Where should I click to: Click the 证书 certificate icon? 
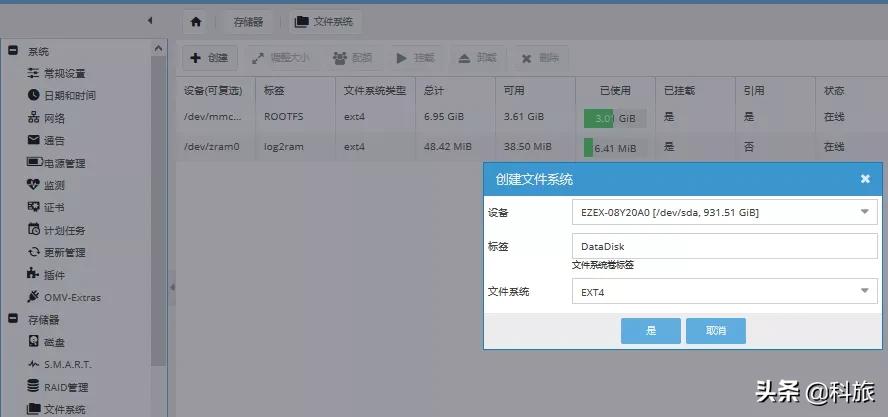(33, 207)
